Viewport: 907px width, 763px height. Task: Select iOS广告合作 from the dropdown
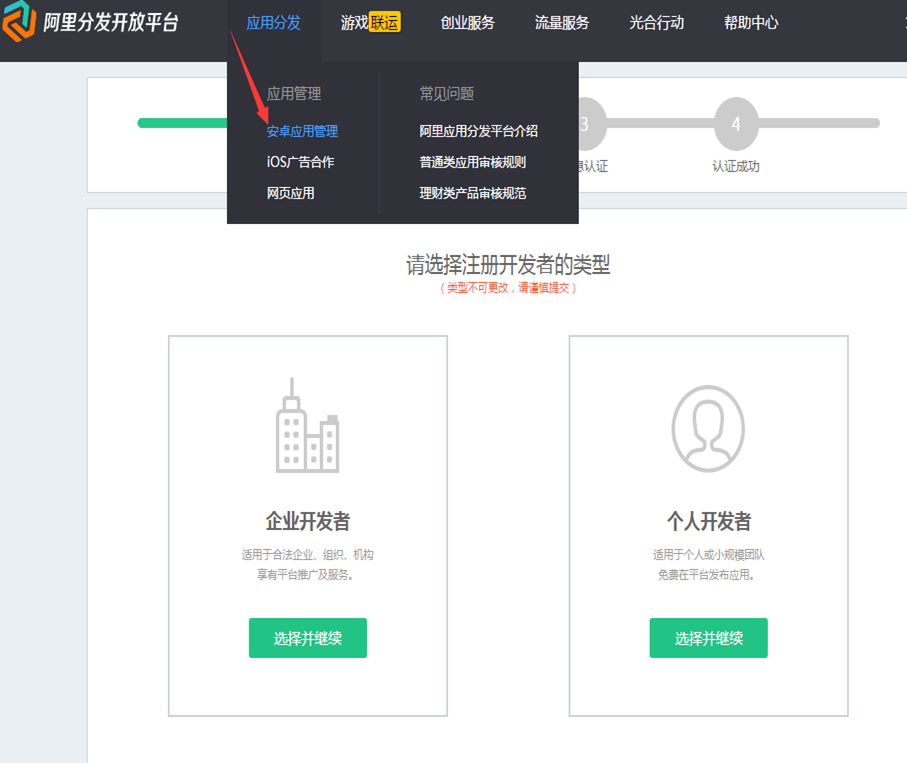(x=300, y=162)
